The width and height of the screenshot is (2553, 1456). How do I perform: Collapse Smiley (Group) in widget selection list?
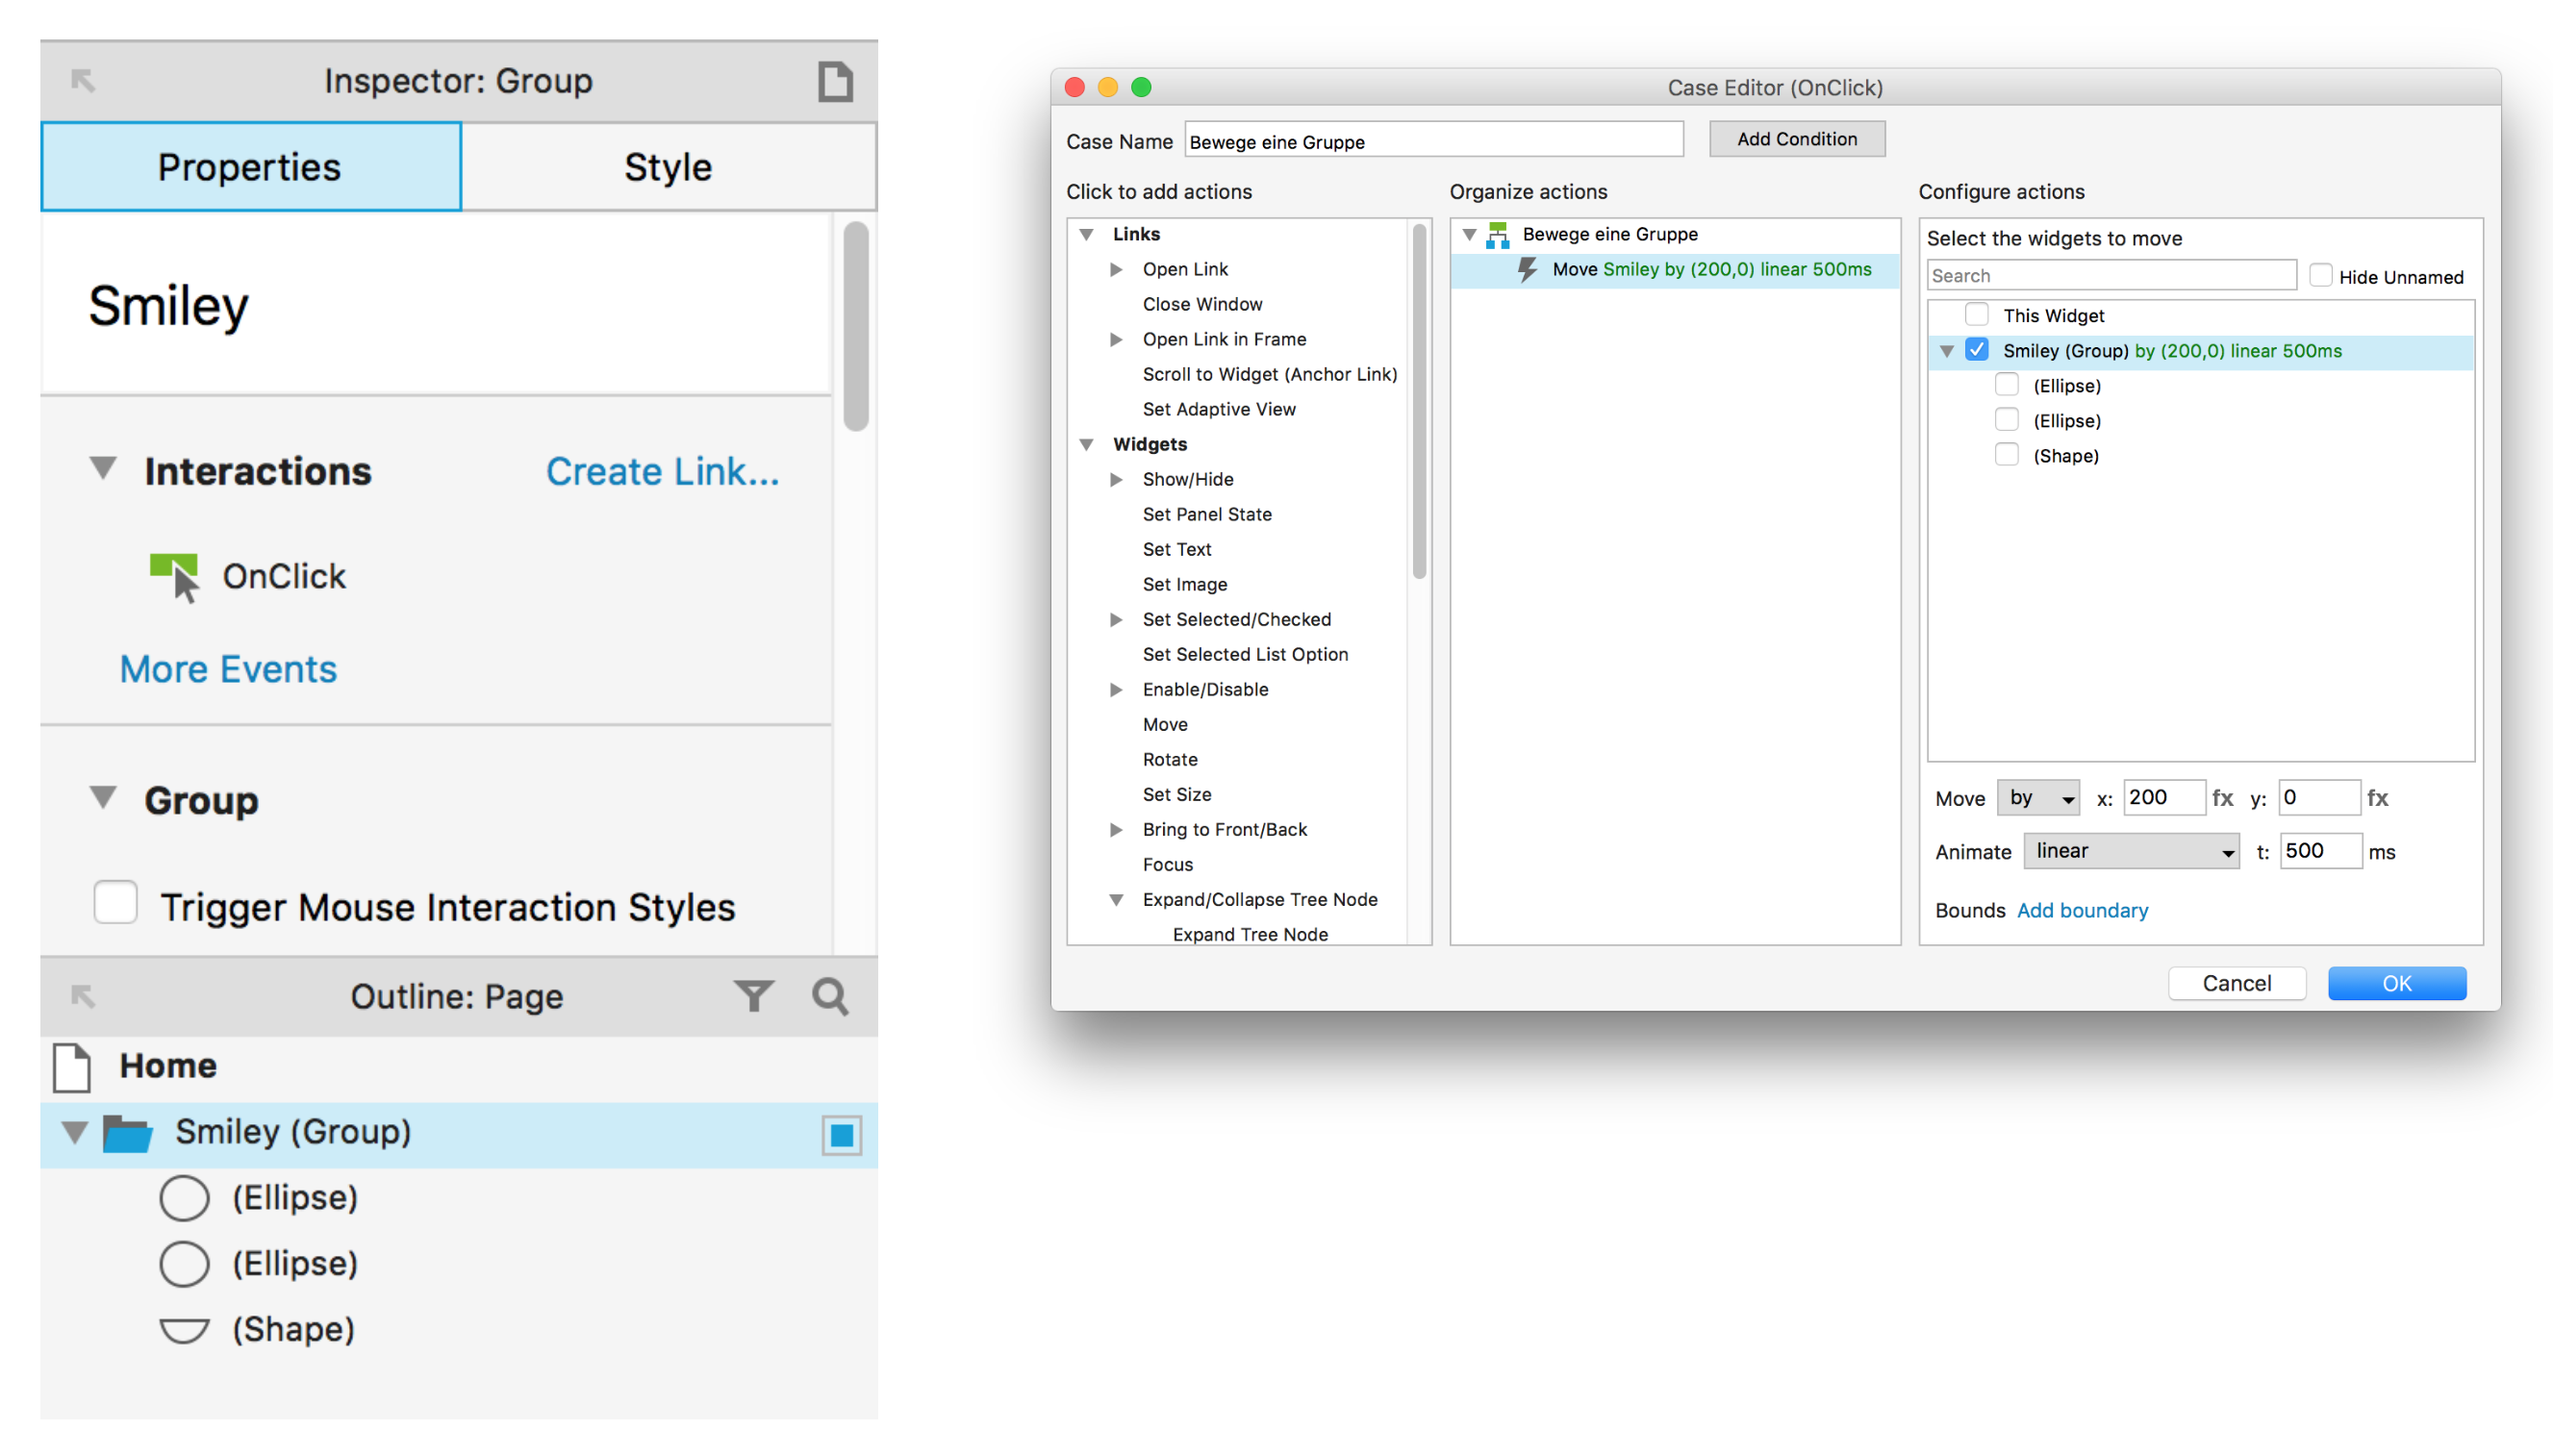pyautogui.click(x=1947, y=351)
